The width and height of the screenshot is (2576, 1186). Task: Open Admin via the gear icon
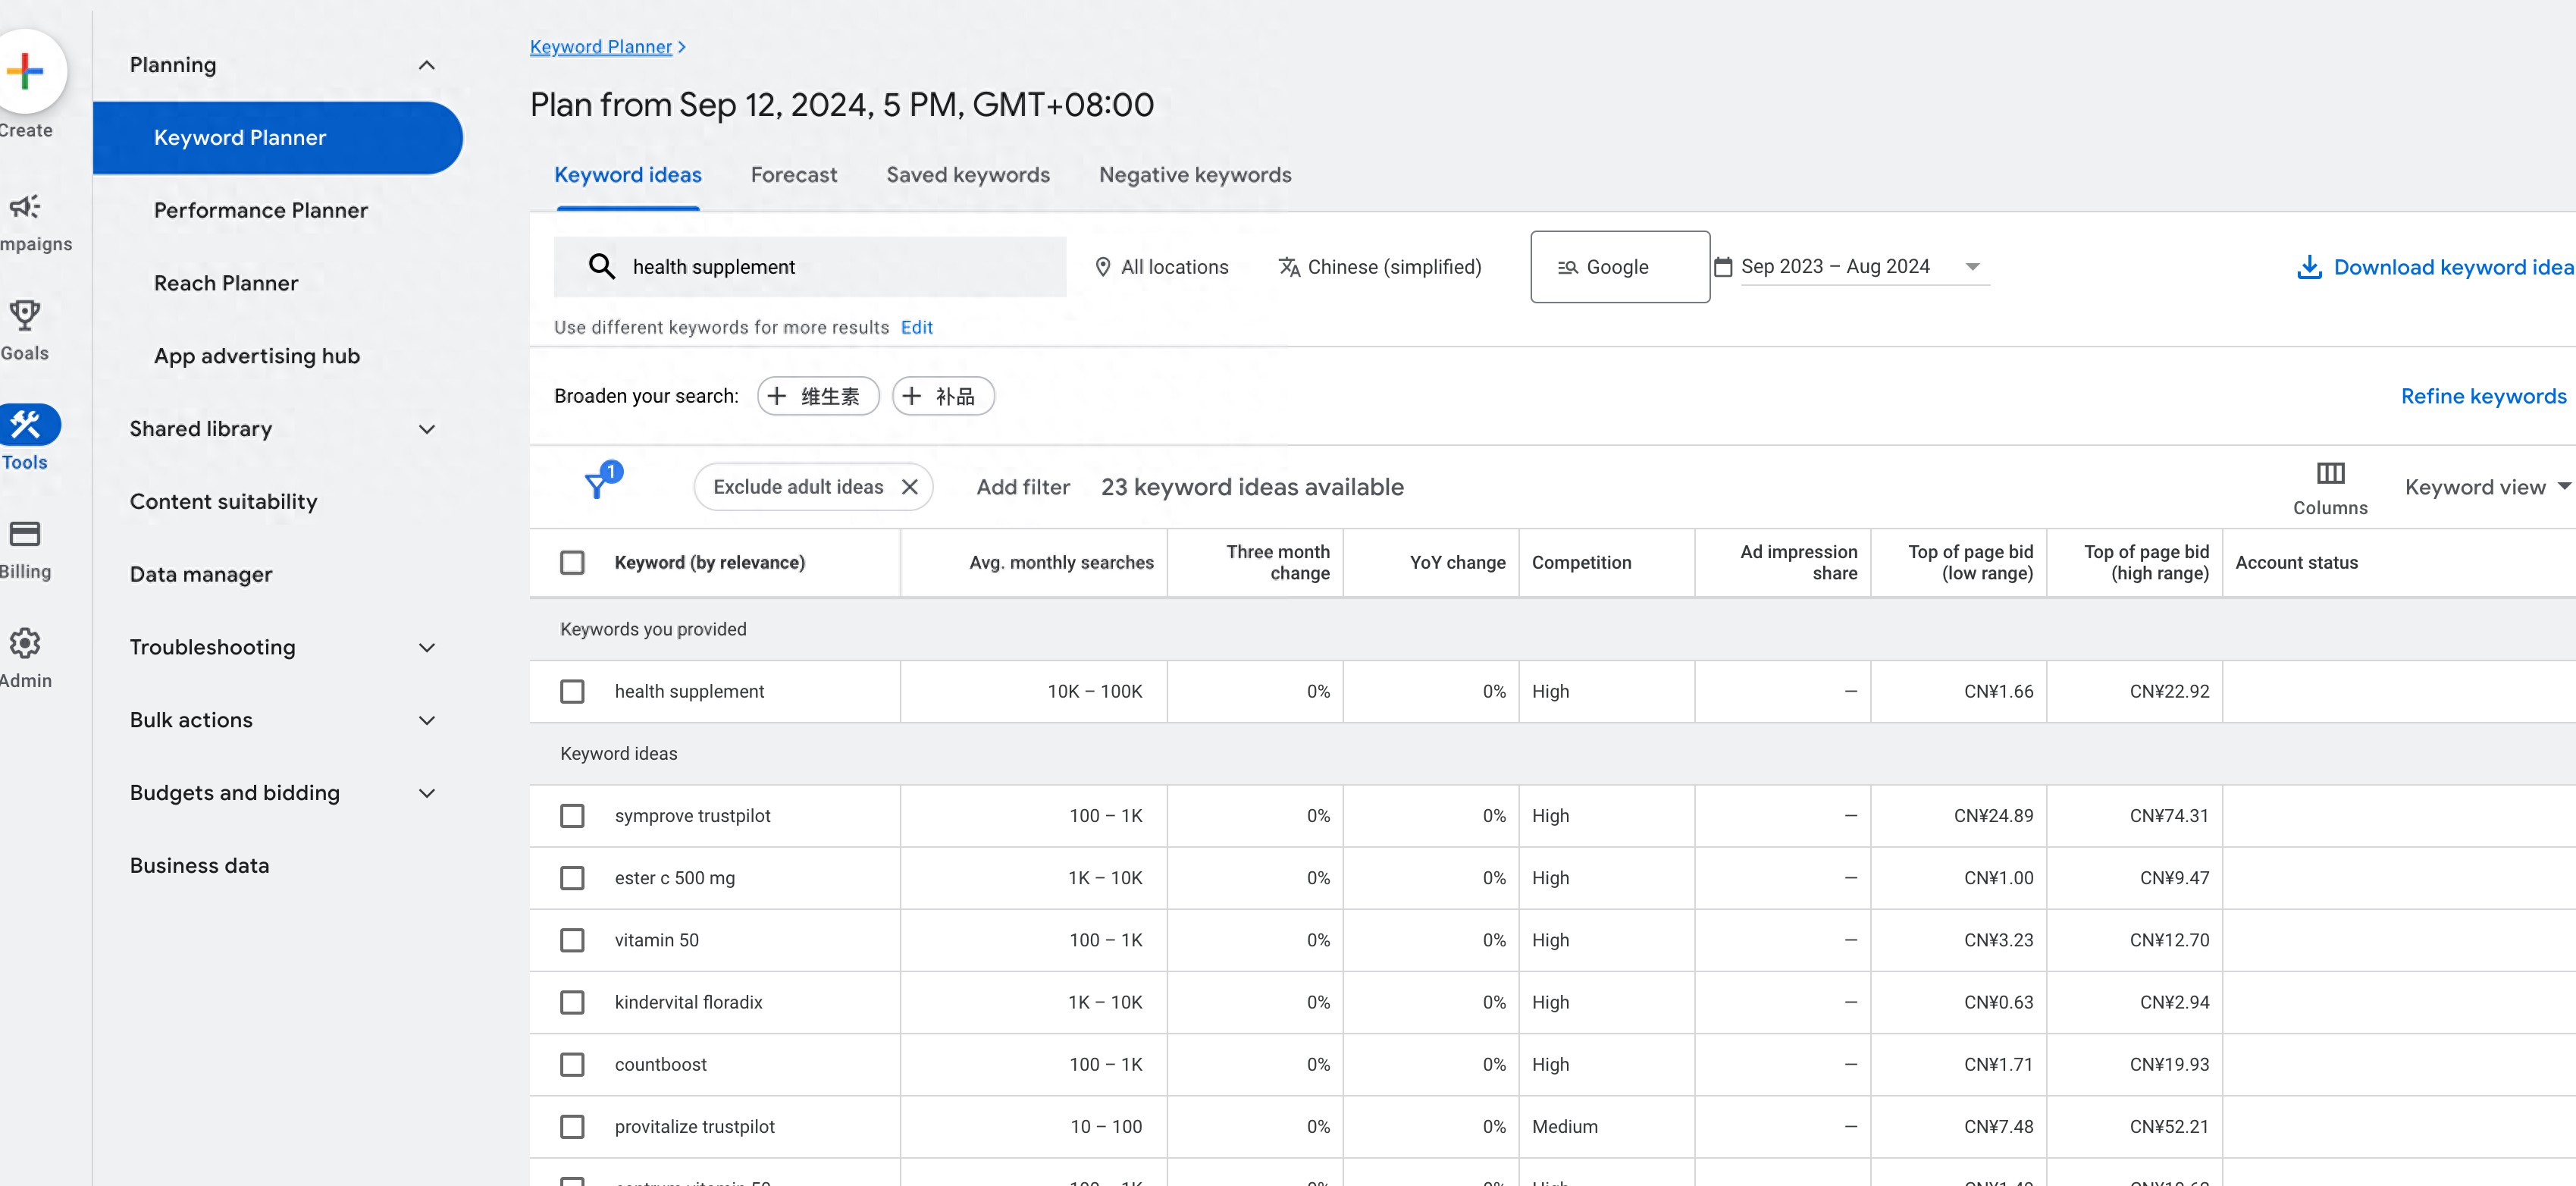24,643
